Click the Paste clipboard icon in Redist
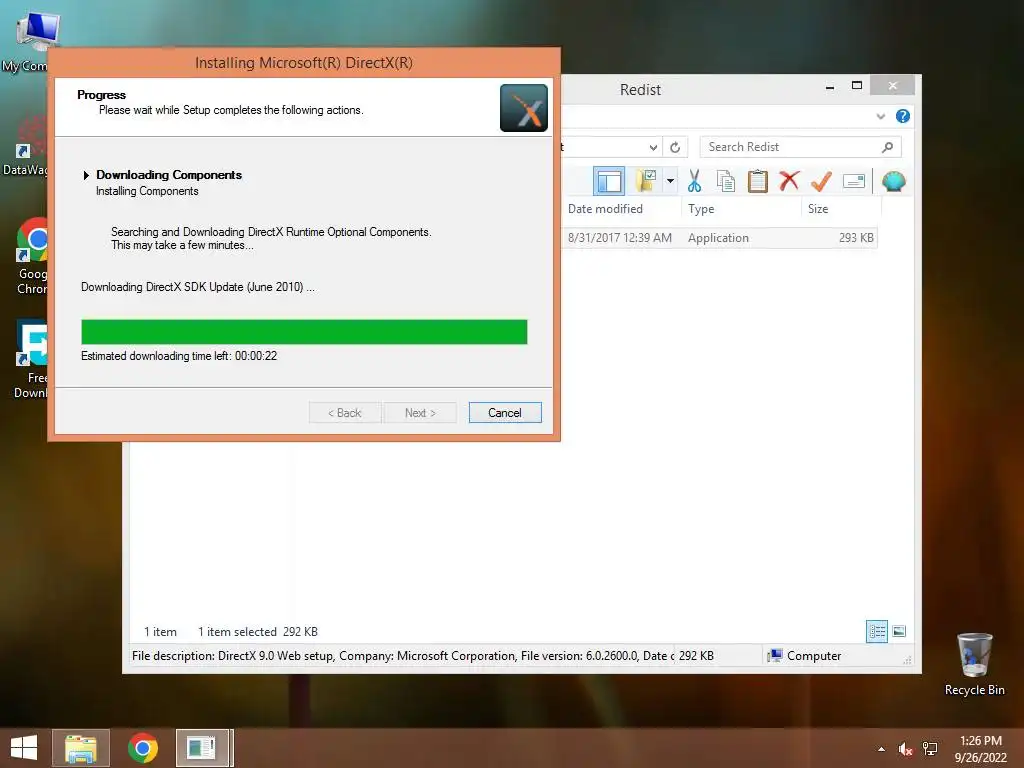Screen dimensions: 1024x768 (758, 181)
